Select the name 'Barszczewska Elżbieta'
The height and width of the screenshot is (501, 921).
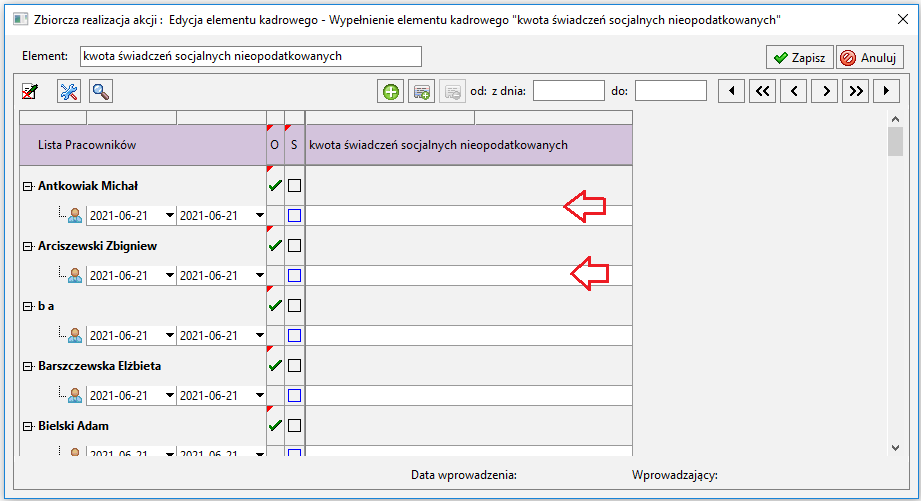pyautogui.click(x=99, y=366)
